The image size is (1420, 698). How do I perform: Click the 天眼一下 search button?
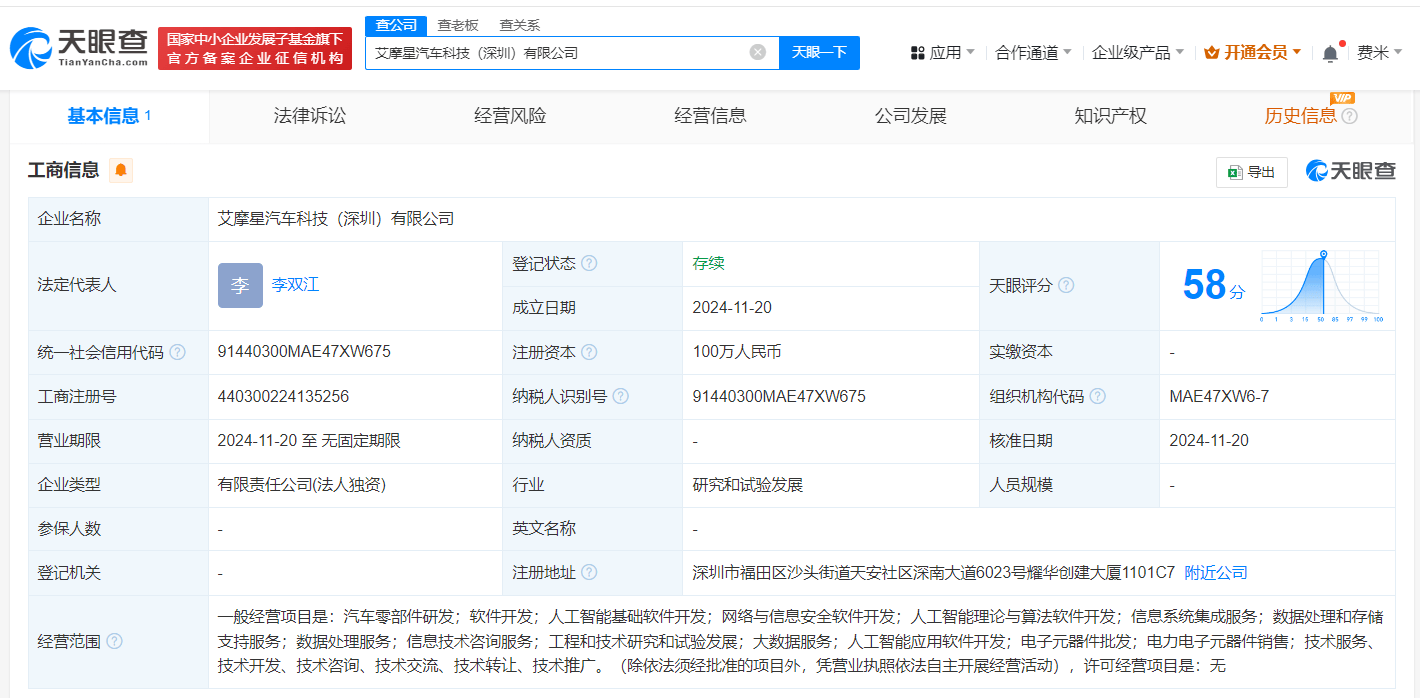pyautogui.click(x=819, y=52)
